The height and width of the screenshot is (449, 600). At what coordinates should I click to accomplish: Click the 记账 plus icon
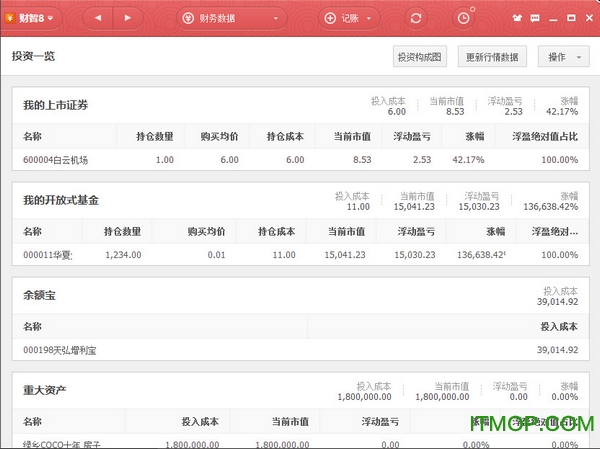[x=330, y=18]
